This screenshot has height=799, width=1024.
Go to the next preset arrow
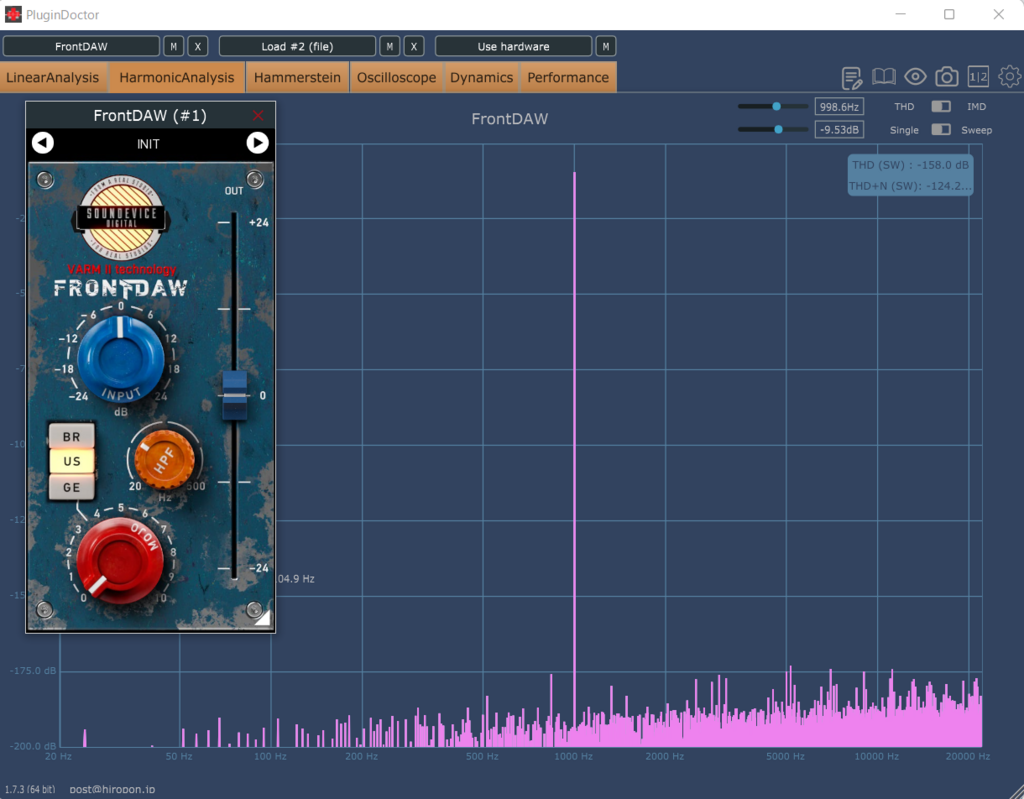click(x=257, y=143)
